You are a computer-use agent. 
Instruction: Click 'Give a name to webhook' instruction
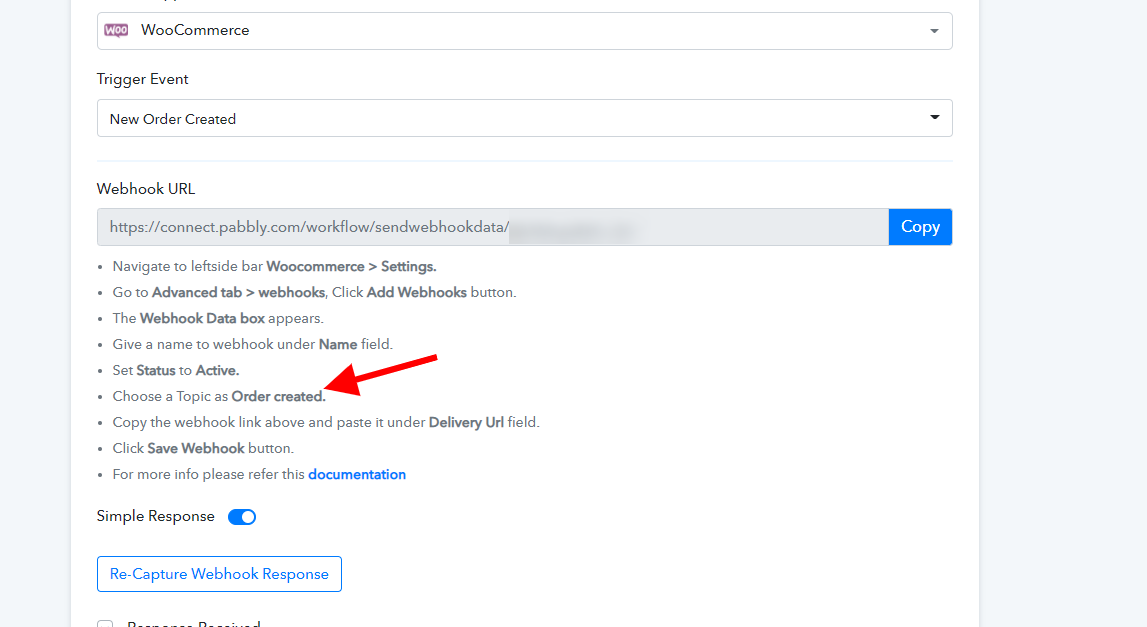coord(252,344)
